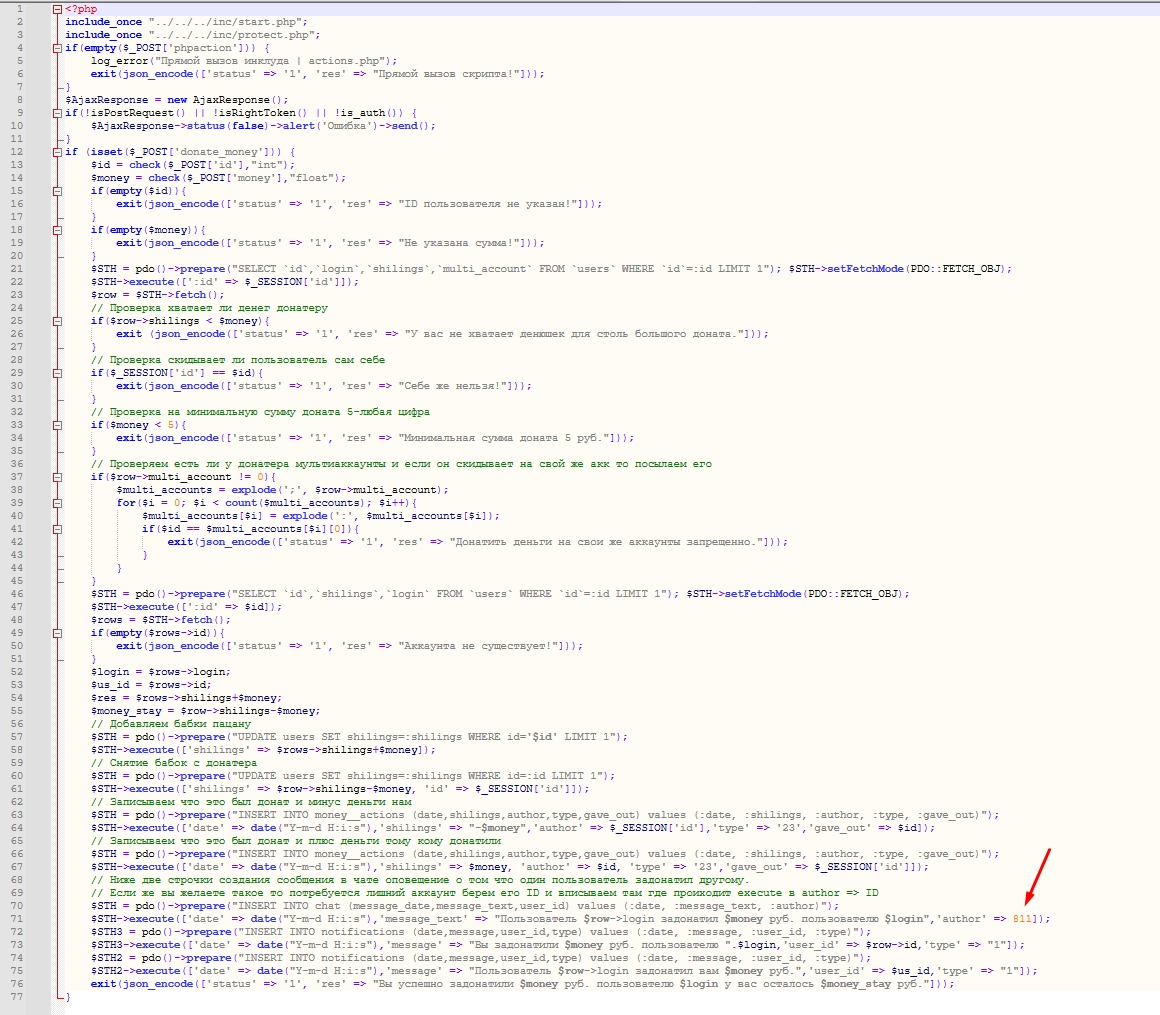The image size is (1160, 1015).
Task: Collapse the if(empty($money)) block on line 18
Action: click(x=57, y=230)
